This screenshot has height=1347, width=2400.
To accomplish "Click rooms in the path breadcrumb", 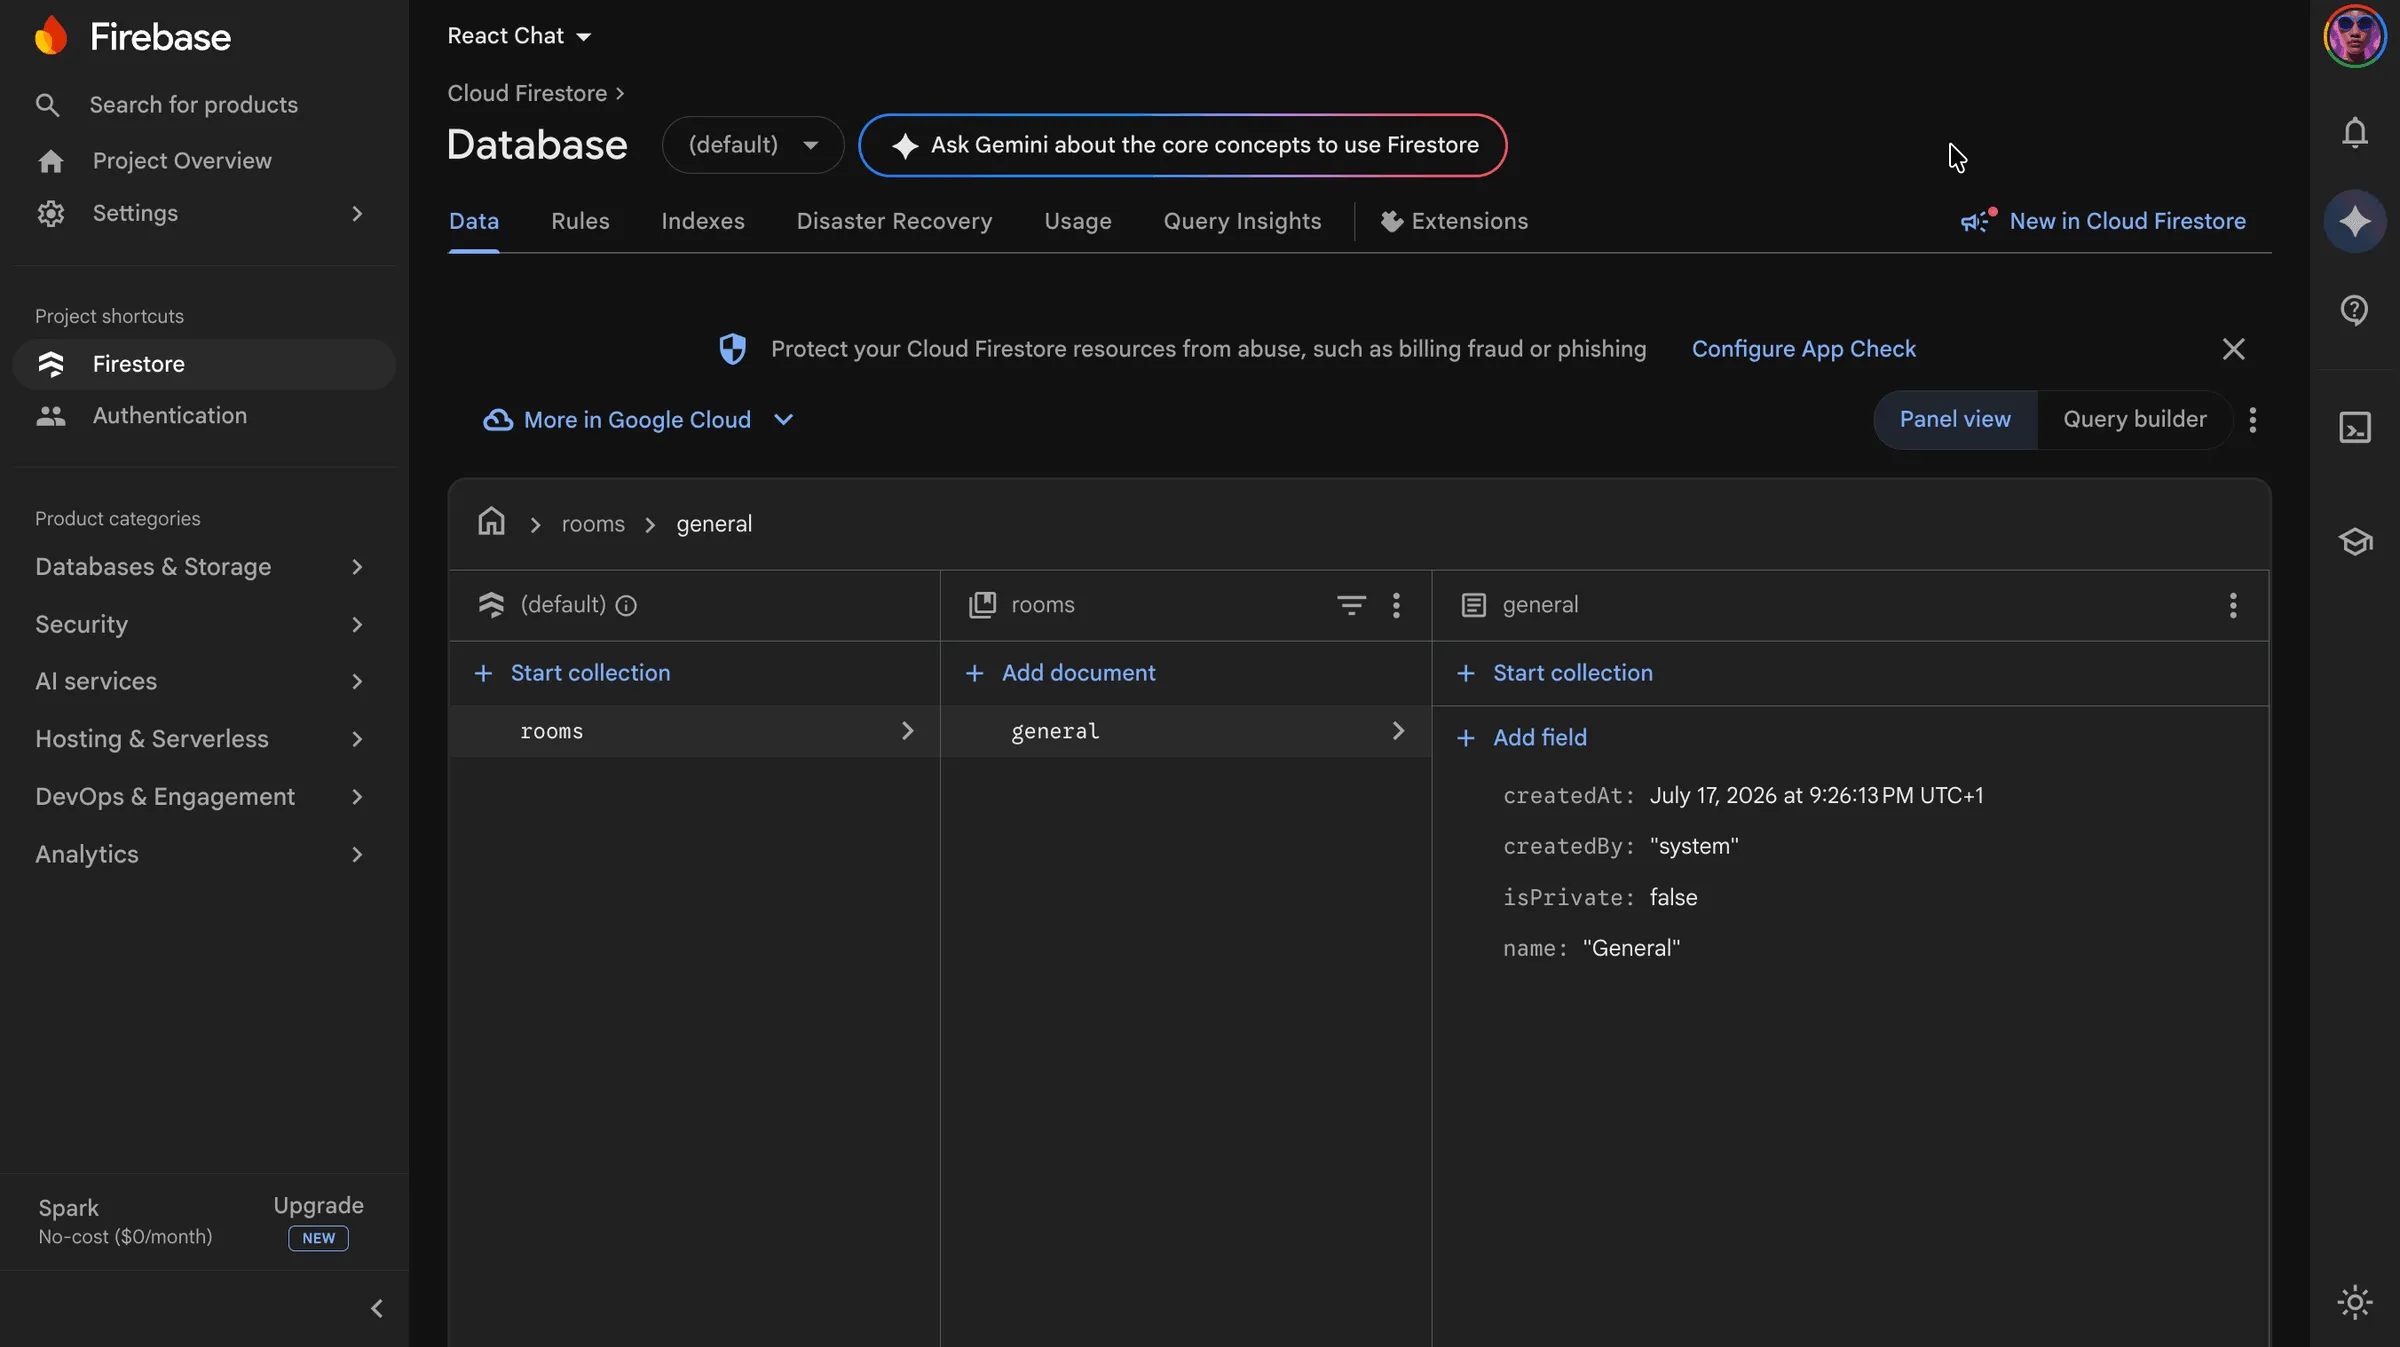I will coord(593,524).
